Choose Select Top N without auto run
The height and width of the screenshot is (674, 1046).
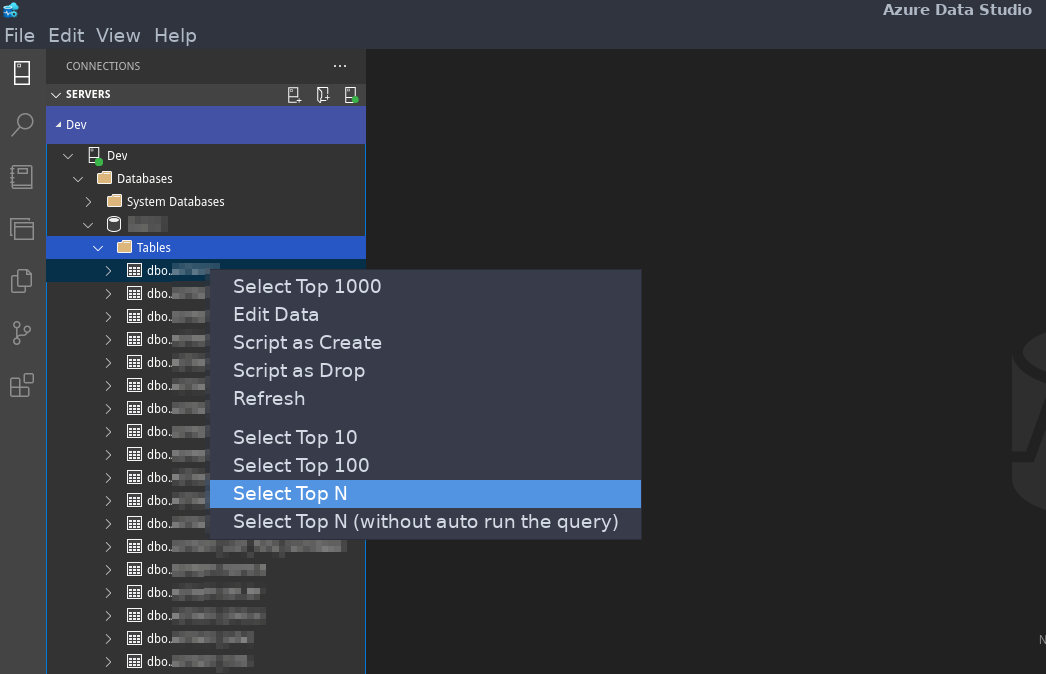pyautogui.click(x=426, y=521)
